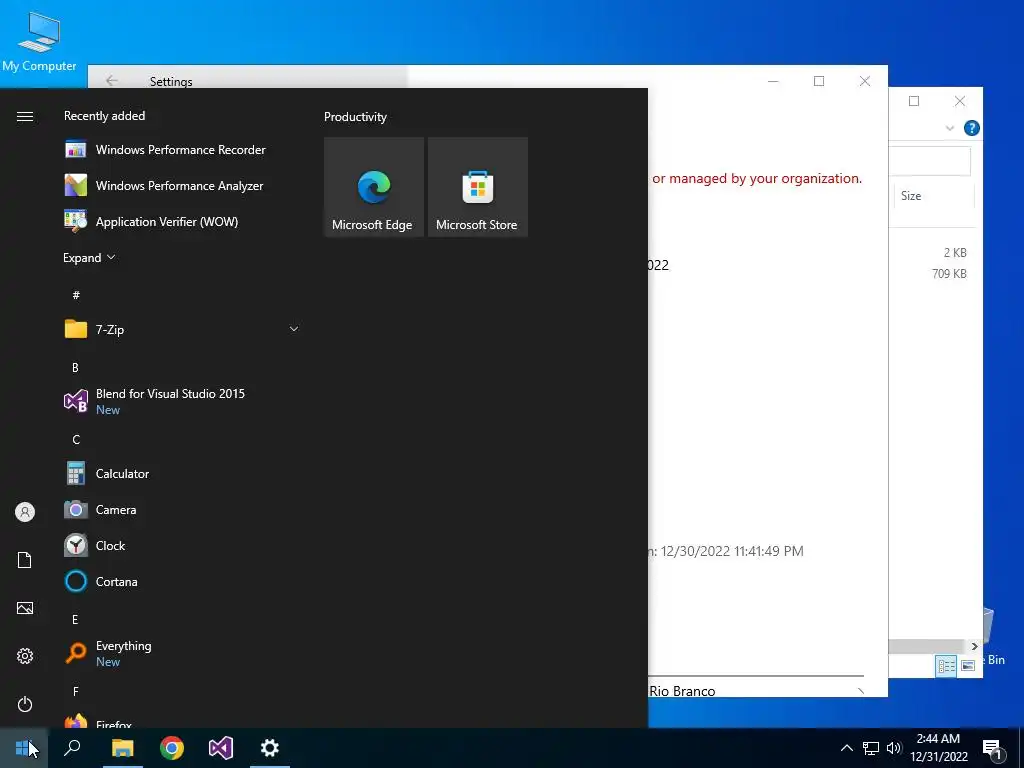Open Pictures from Start sidebar

tap(25, 608)
